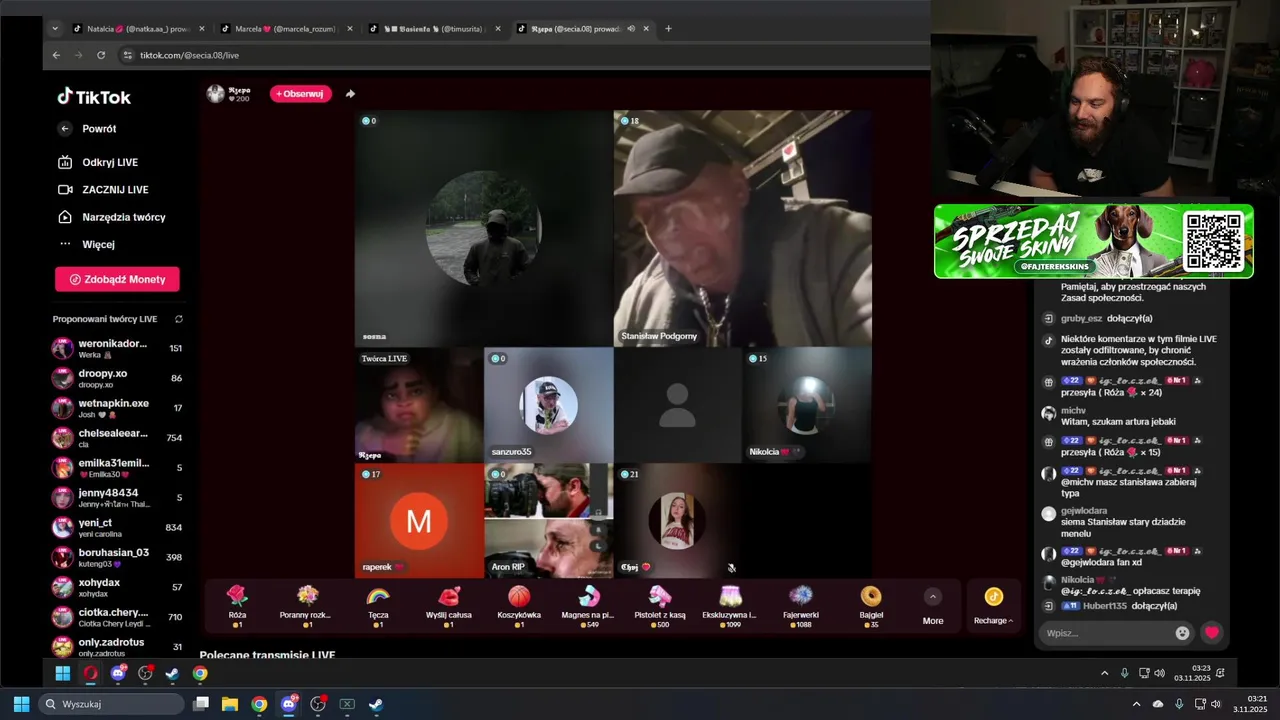Send the Wyślij całusa gift
Screen dimensions: 1280x720
pos(449,605)
